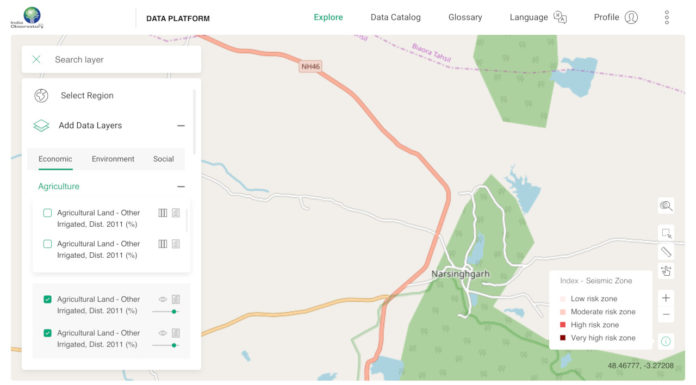Image resolution: width=696 pixels, height=385 pixels.
Task: Zoom in with the plus button
Action: point(666,298)
